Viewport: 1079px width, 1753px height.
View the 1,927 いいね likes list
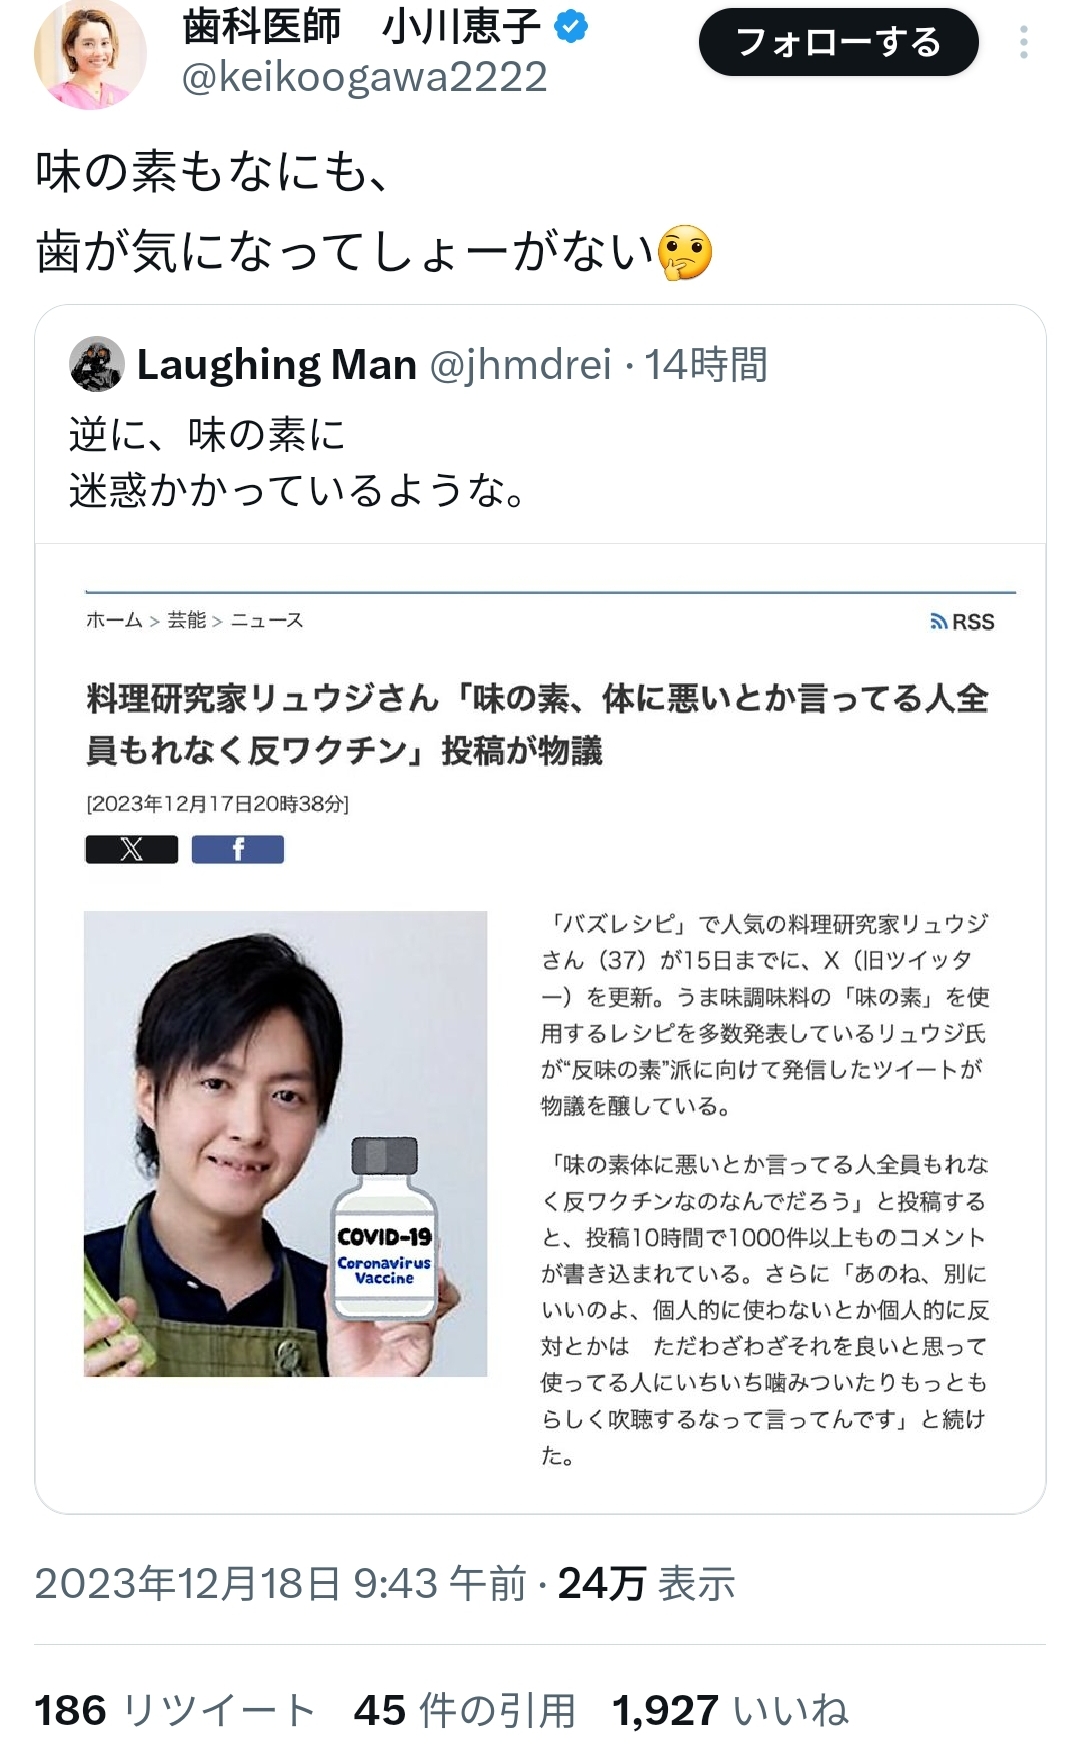coord(731,1710)
